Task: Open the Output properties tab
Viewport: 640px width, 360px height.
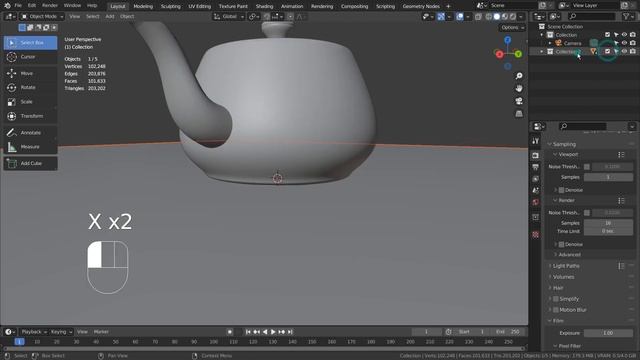Action: 536,167
